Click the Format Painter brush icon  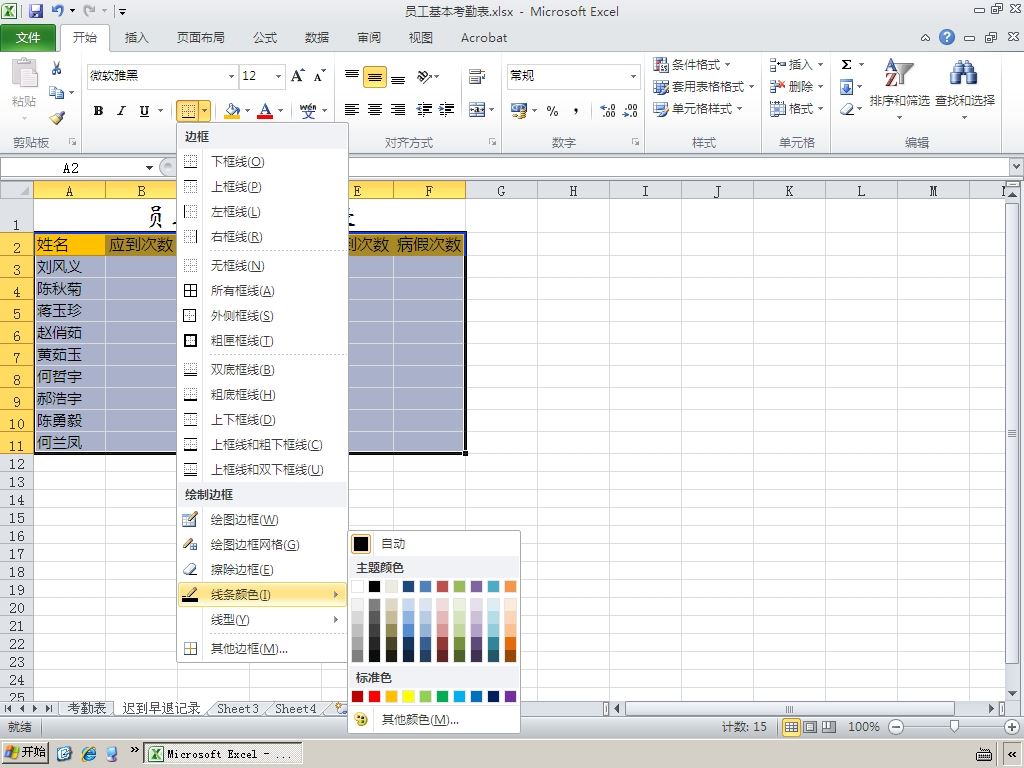pyautogui.click(x=57, y=118)
